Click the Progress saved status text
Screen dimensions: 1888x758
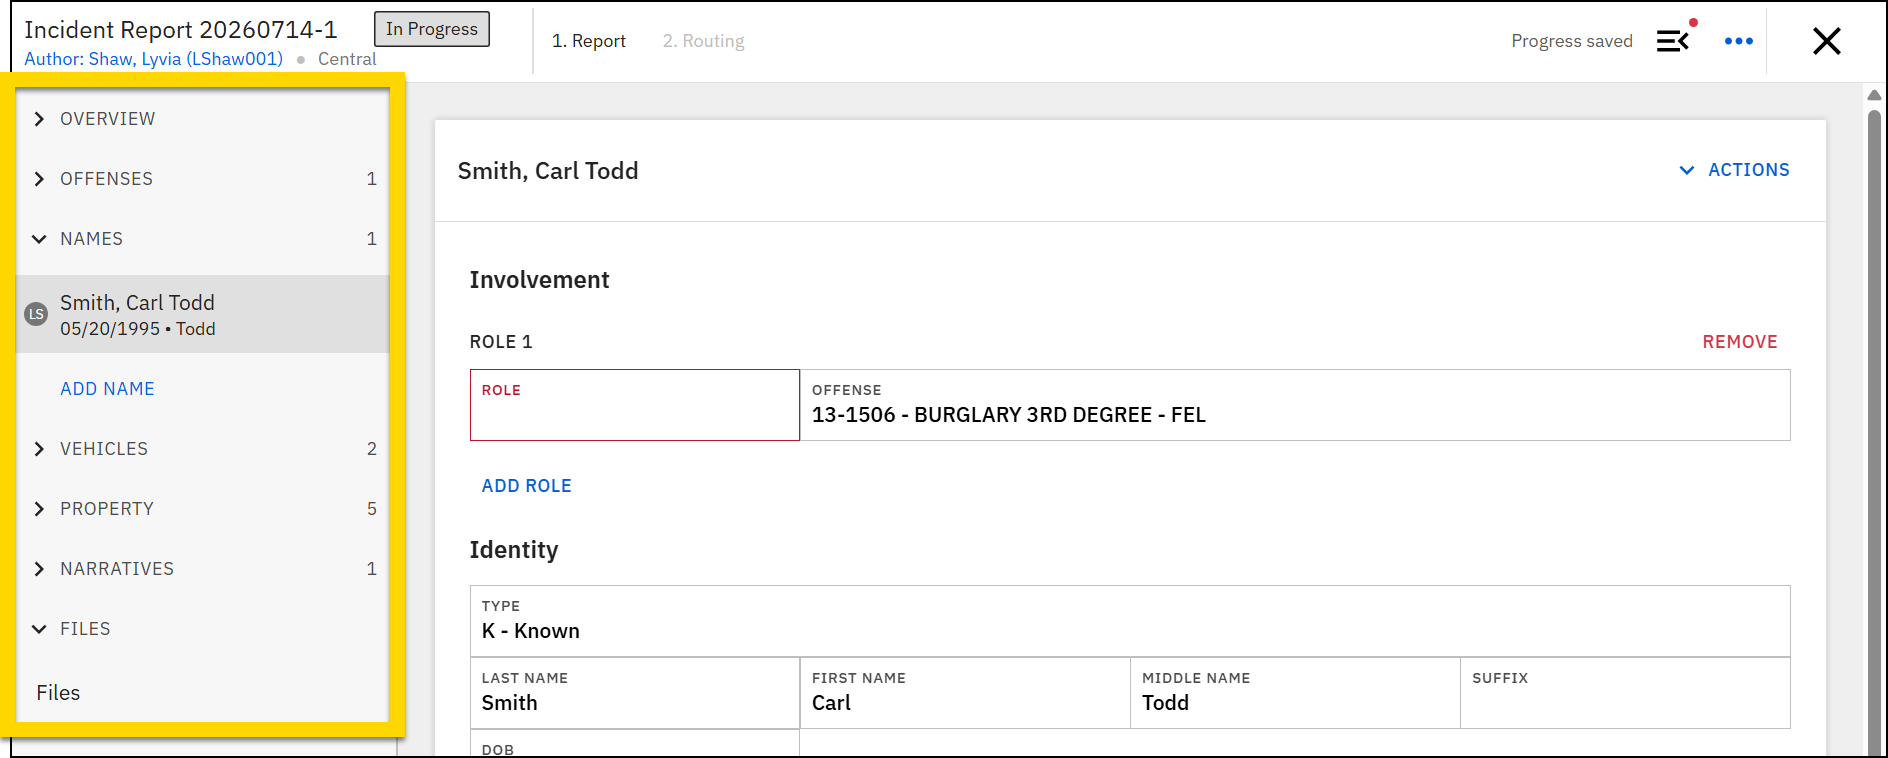point(1572,41)
